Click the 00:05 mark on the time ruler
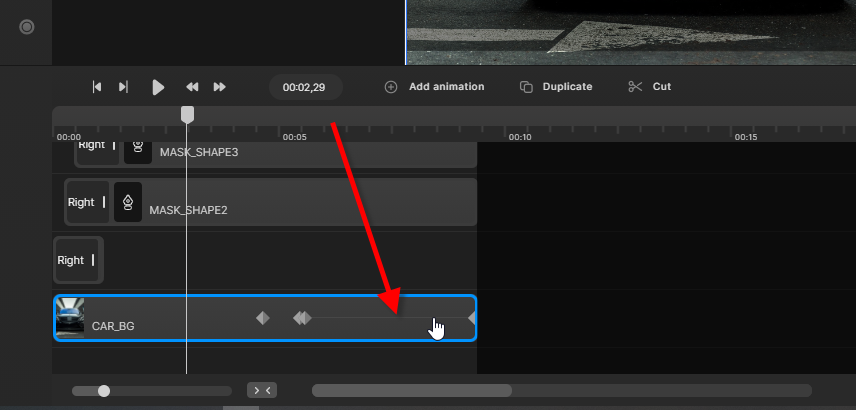The image size is (856, 410). [x=294, y=137]
